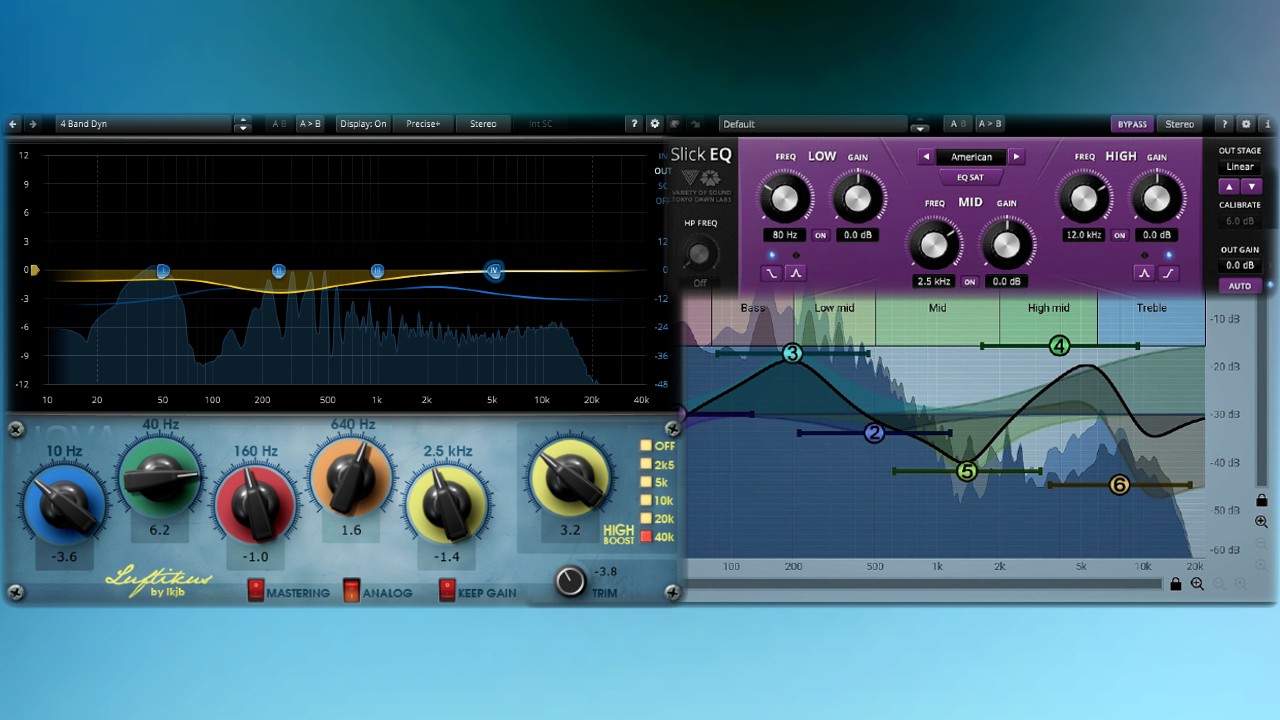The width and height of the screenshot is (1280, 720).
Task: Switch to next EQ model right of American
Action: click(x=1017, y=157)
